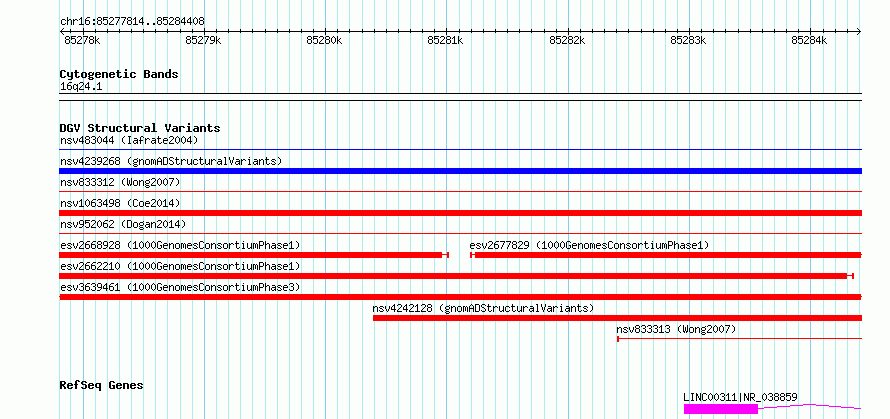Click the 85282k ruler tick label
Viewport: 890px width, 419px height.
568,40
